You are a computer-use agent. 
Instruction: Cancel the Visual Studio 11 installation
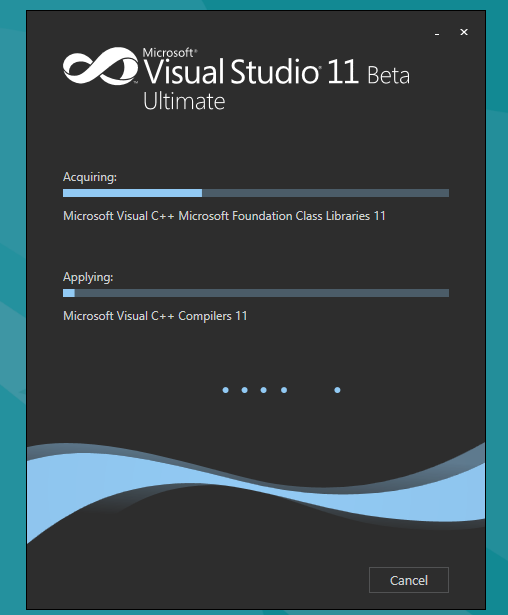(409, 580)
